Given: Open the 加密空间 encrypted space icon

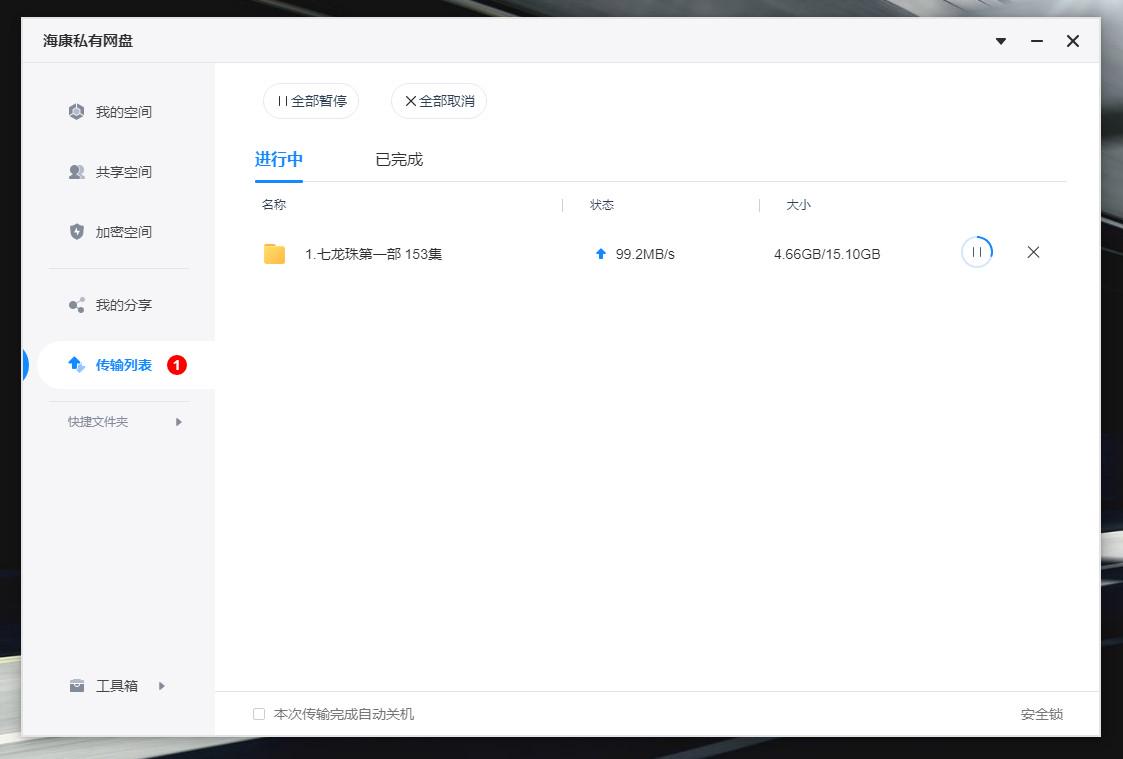Looking at the screenshot, I should click(x=76, y=231).
